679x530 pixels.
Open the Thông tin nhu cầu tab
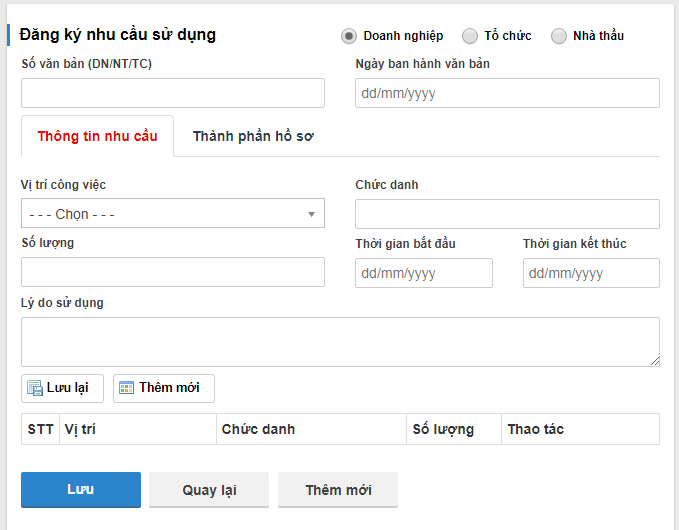(97, 136)
